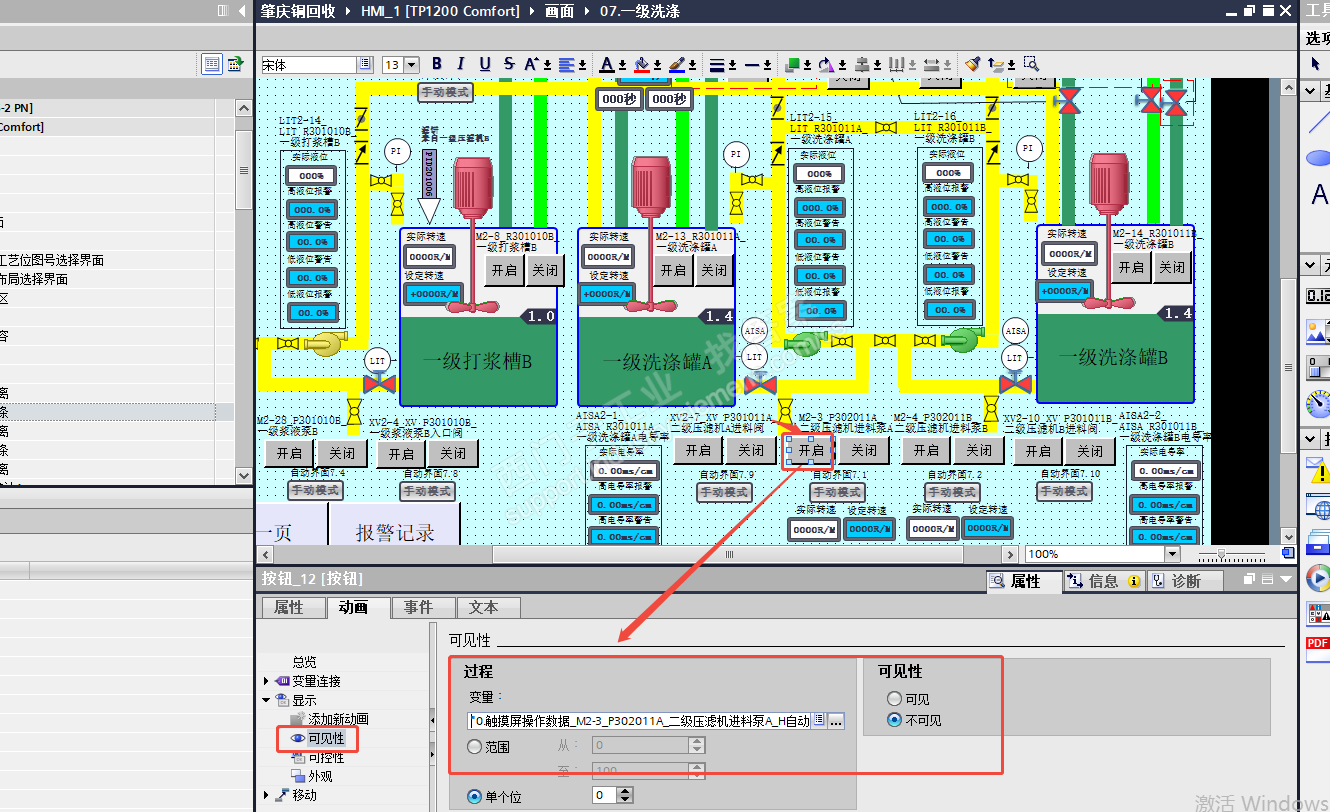This screenshot has height=812, width=1330.
Task: Open the 100% zoom level dropdown
Action: point(1172,554)
